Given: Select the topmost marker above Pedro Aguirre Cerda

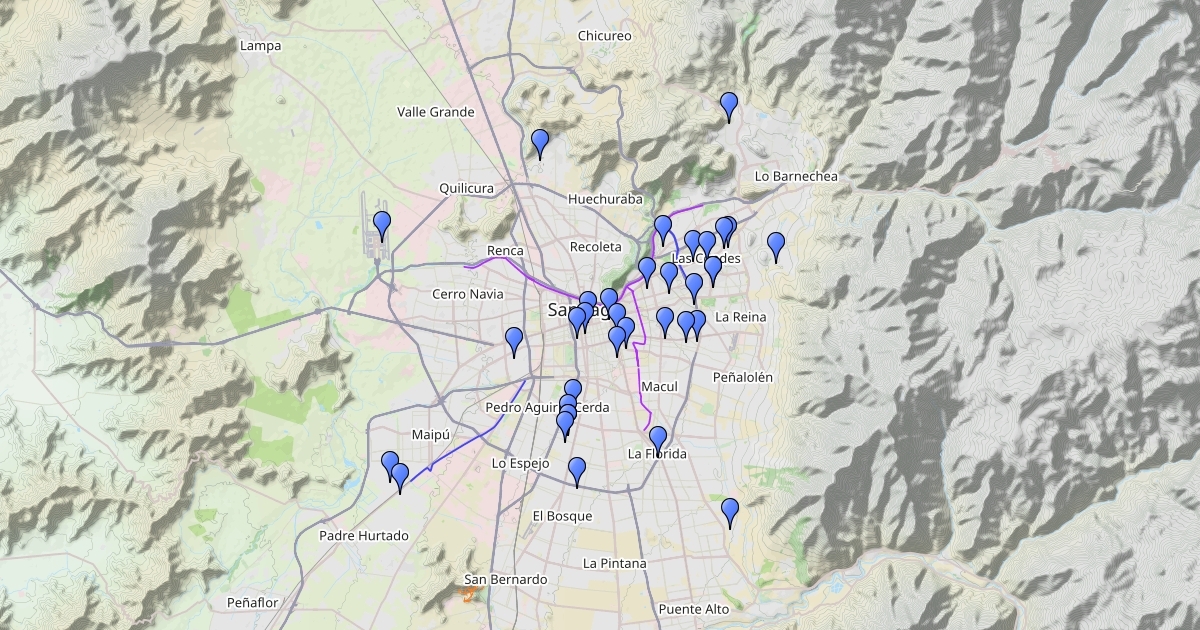Looking at the screenshot, I should click(572, 392).
